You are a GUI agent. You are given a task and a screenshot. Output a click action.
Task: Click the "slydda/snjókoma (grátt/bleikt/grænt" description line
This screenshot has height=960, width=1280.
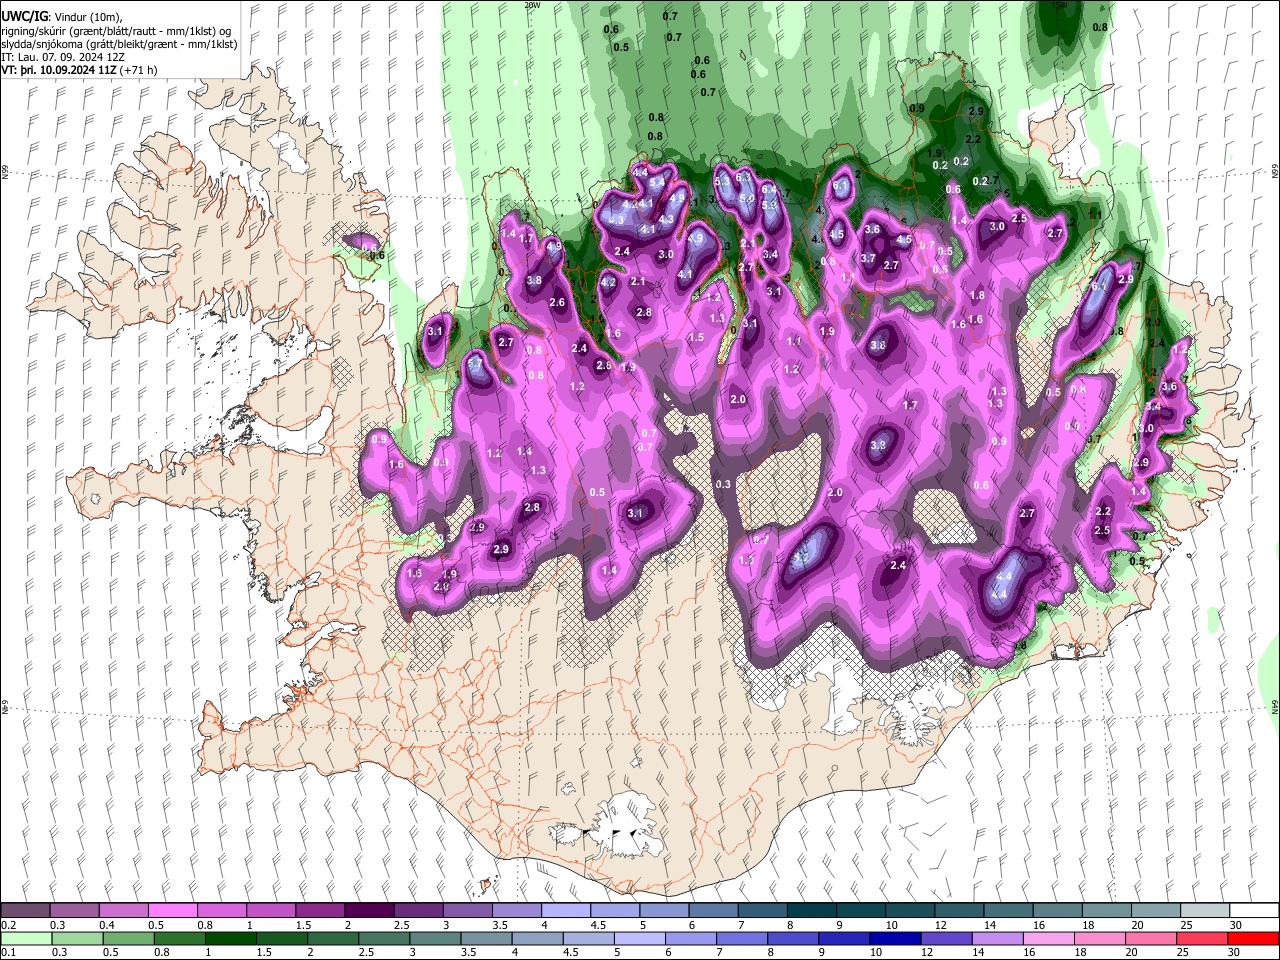(118, 44)
